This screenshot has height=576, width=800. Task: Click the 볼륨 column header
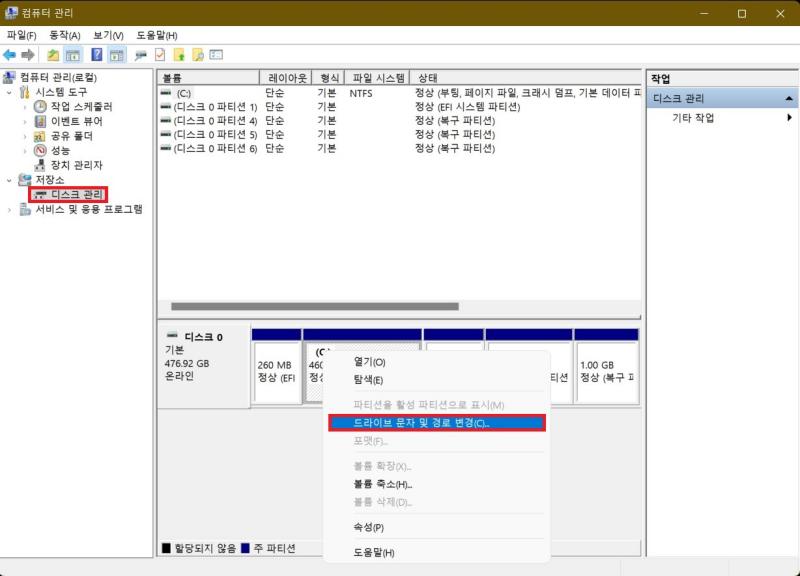tap(208, 78)
